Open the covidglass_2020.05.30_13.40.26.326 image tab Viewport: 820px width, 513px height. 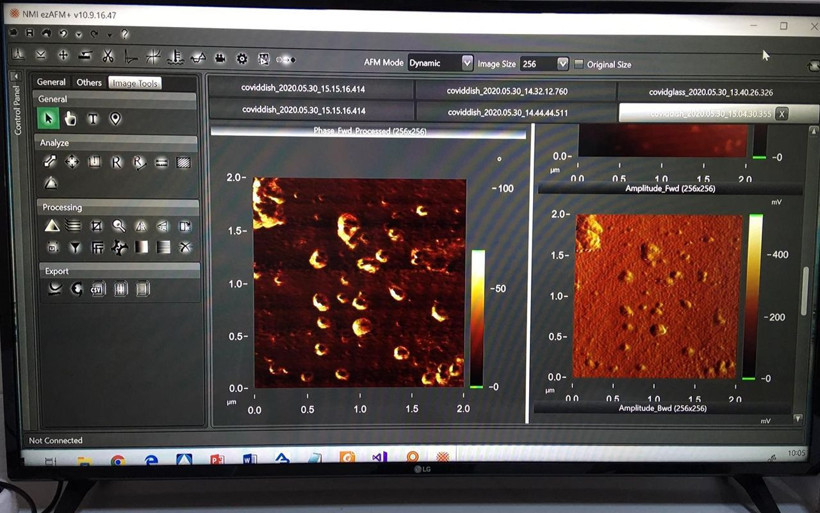pos(710,91)
